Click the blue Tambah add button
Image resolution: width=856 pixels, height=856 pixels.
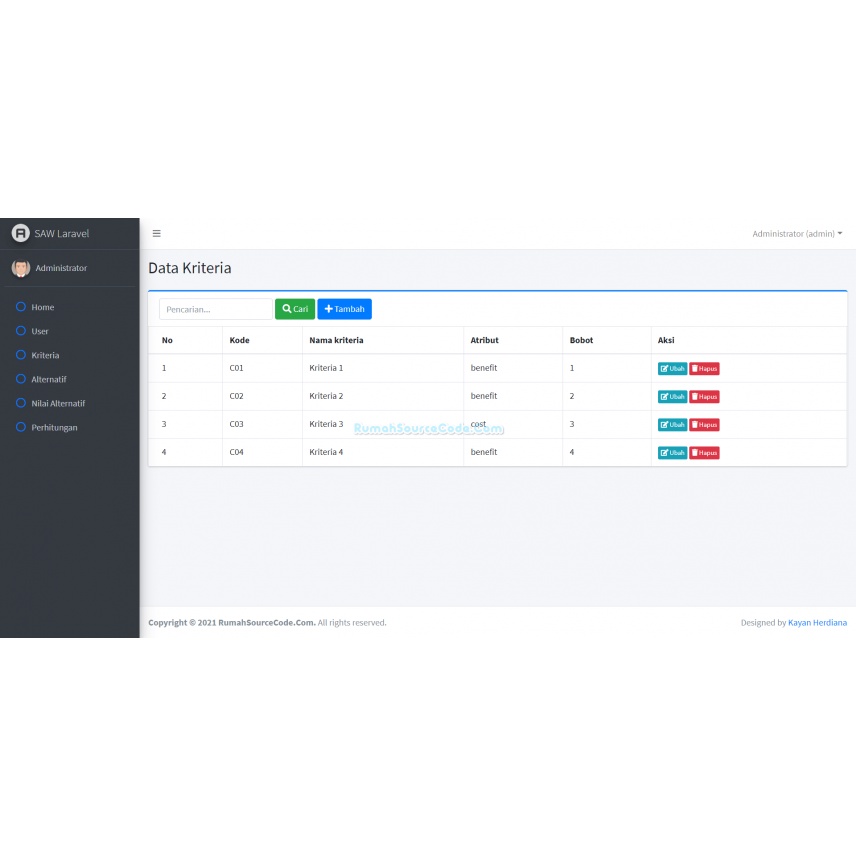[344, 309]
